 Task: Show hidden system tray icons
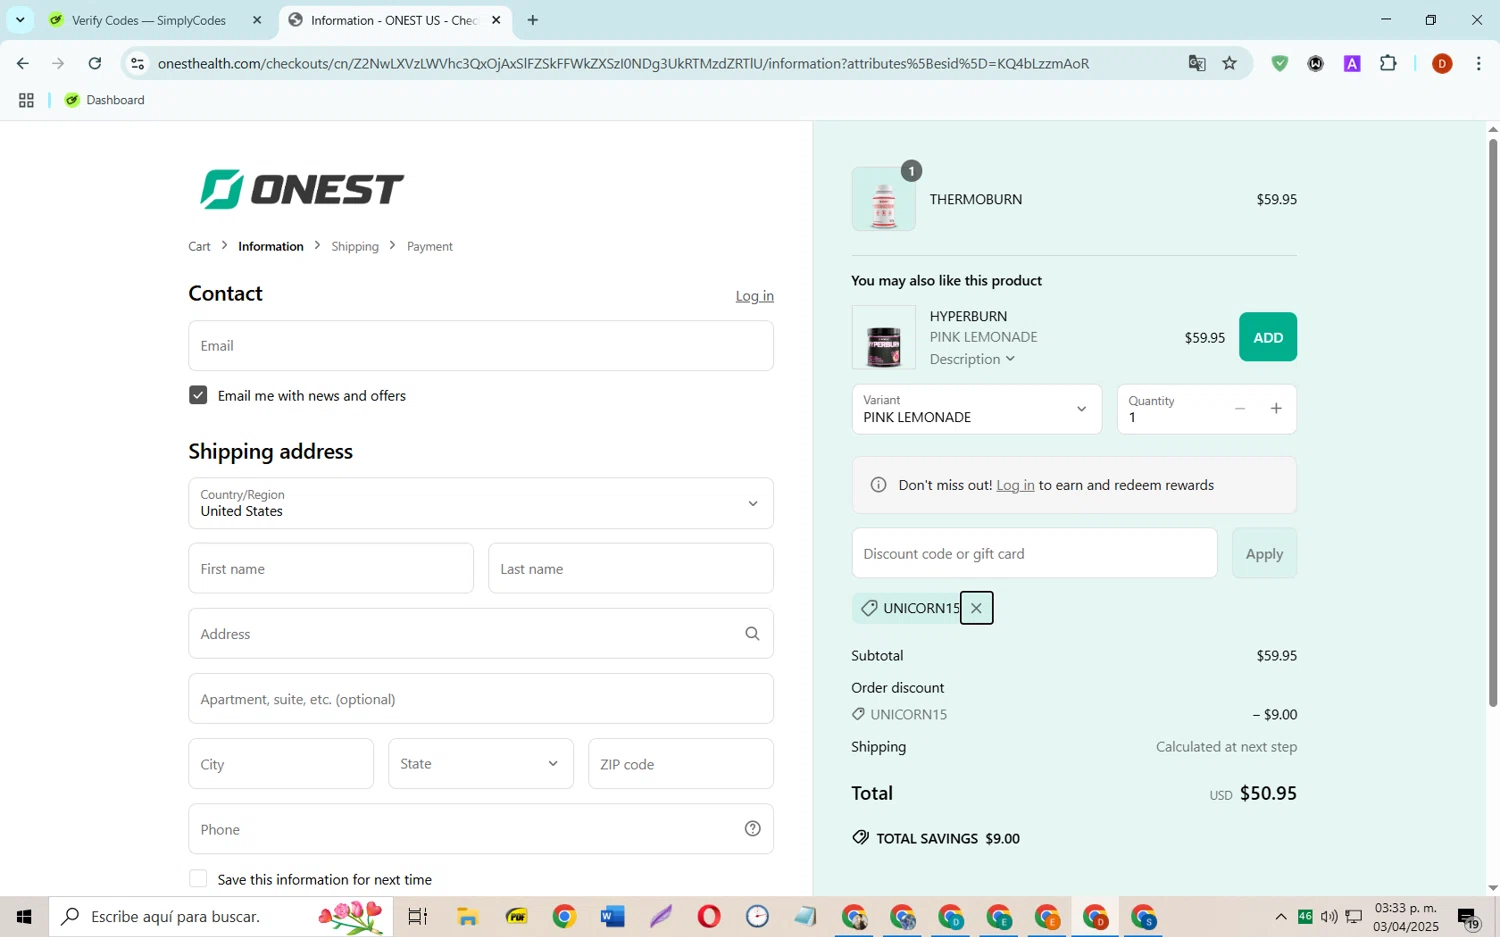point(1280,917)
